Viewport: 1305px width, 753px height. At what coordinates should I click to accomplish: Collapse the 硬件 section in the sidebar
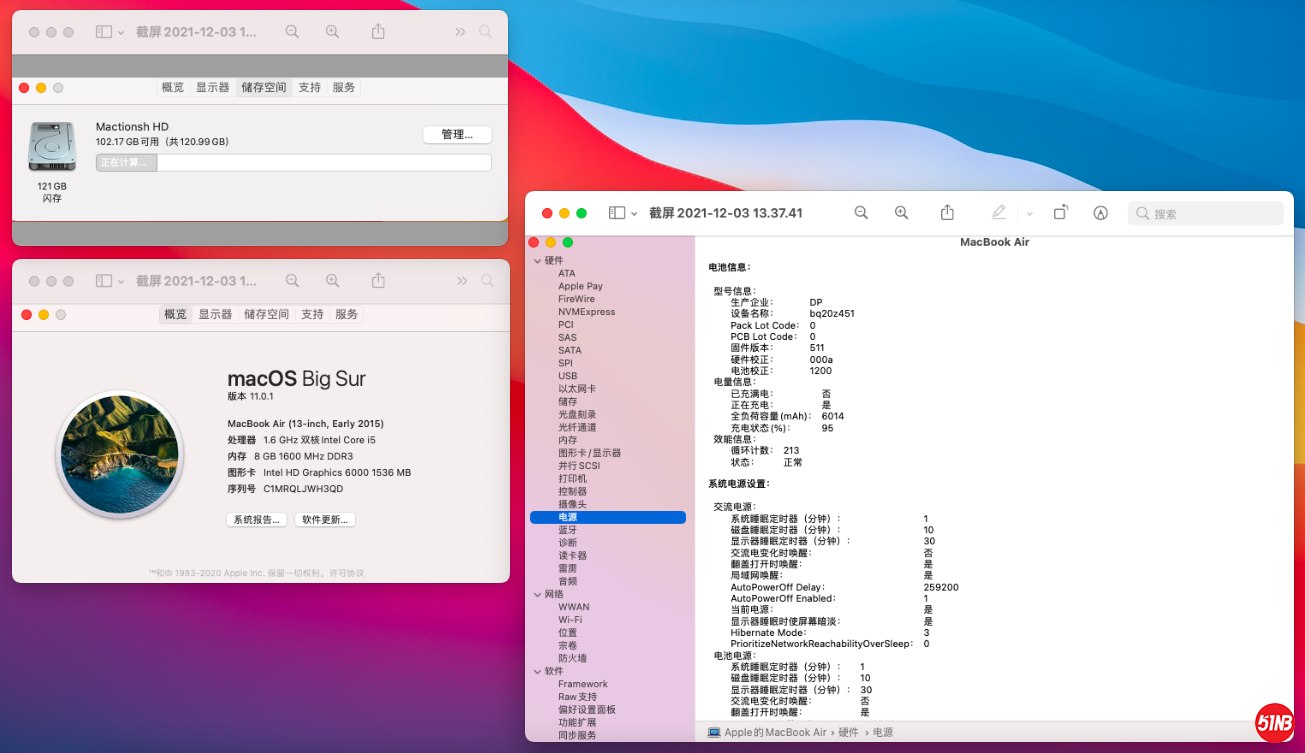[536, 261]
